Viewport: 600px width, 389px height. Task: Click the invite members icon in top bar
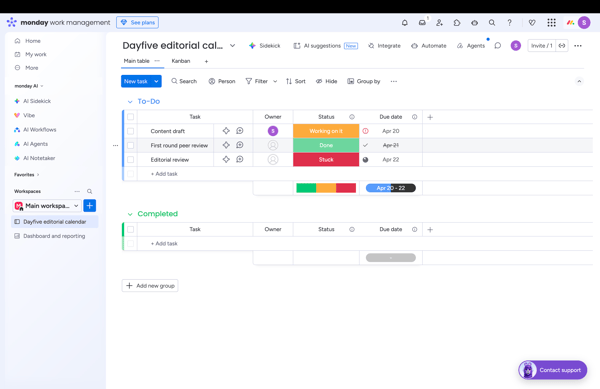(439, 23)
